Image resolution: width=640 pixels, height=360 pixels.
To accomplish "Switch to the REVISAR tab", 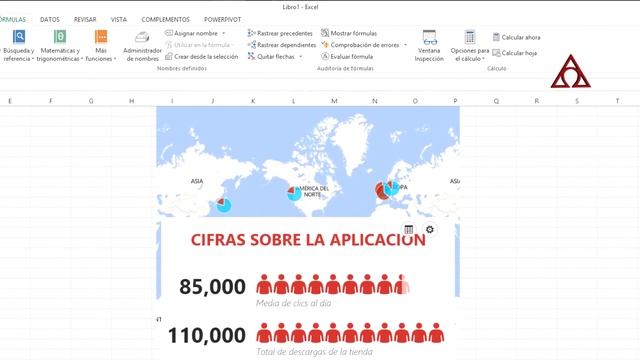I will (x=85, y=20).
